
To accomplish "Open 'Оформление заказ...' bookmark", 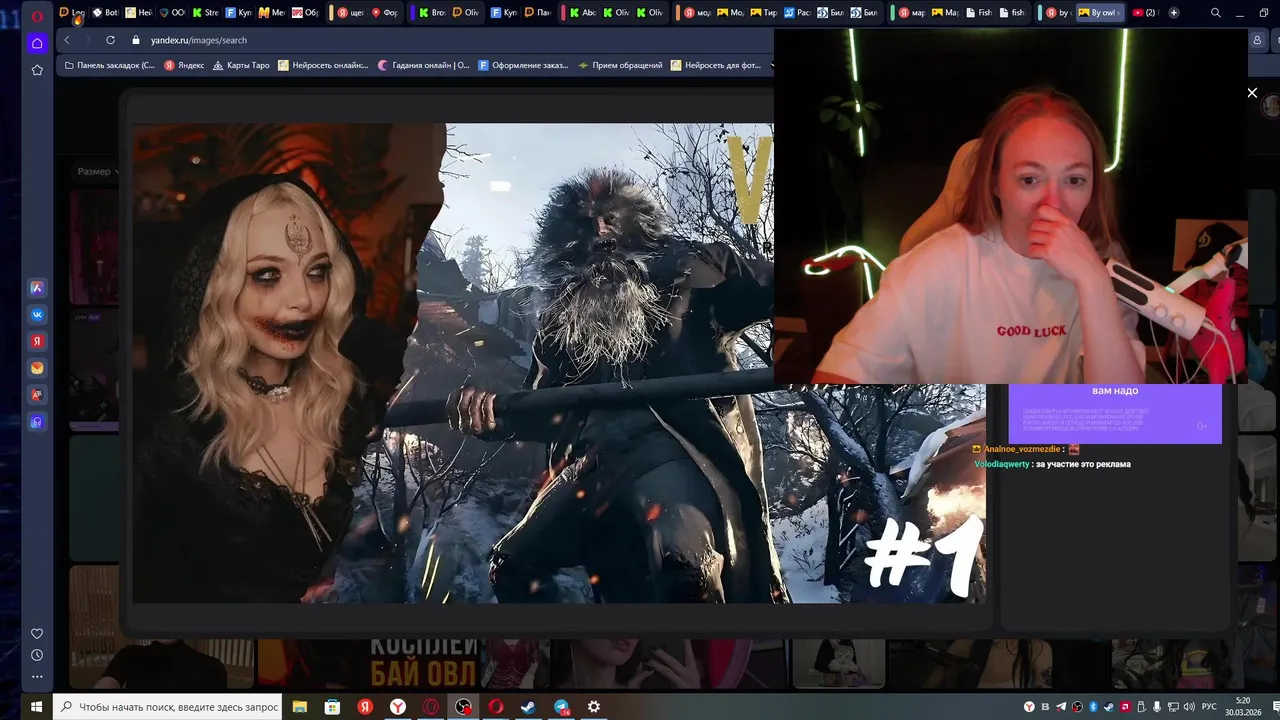I will (x=523, y=65).
